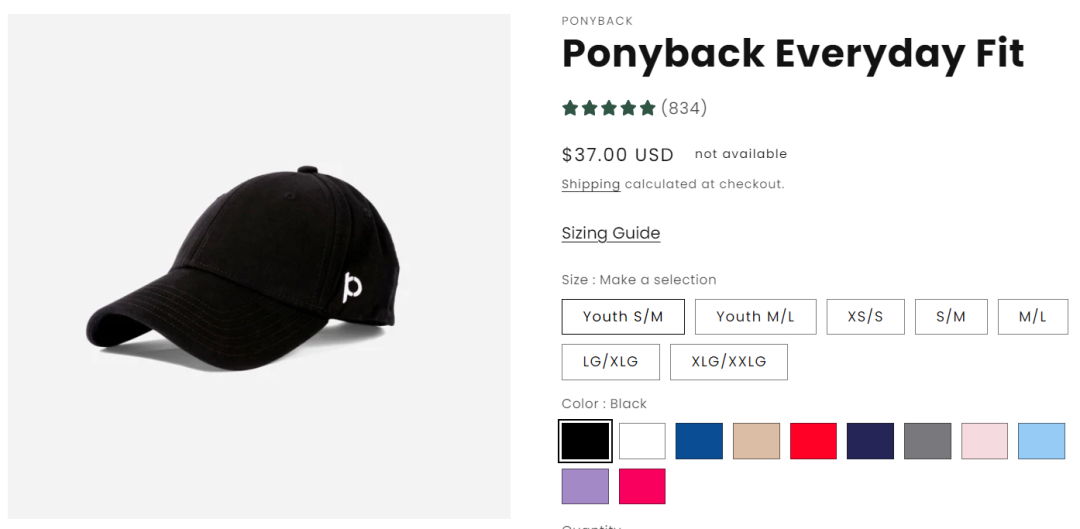
Task: Pick the gray color swatch
Action: pos(927,441)
